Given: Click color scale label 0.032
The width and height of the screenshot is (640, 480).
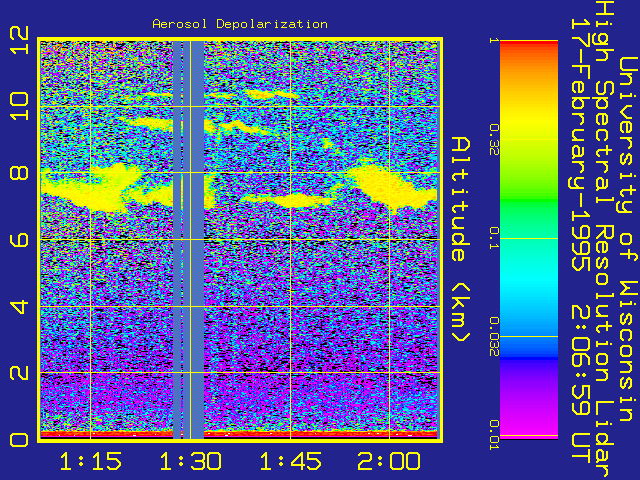Looking at the screenshot, I should pos(494,336).
